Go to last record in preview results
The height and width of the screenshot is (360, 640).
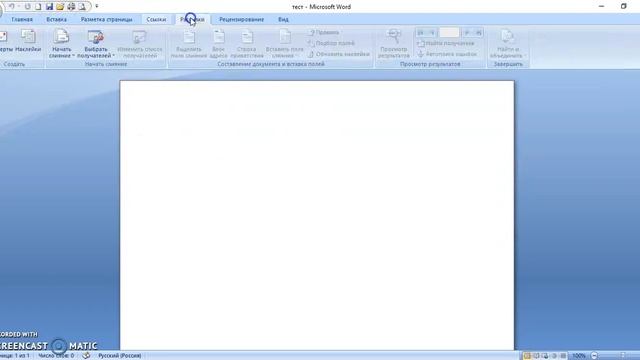pos(478,33)
